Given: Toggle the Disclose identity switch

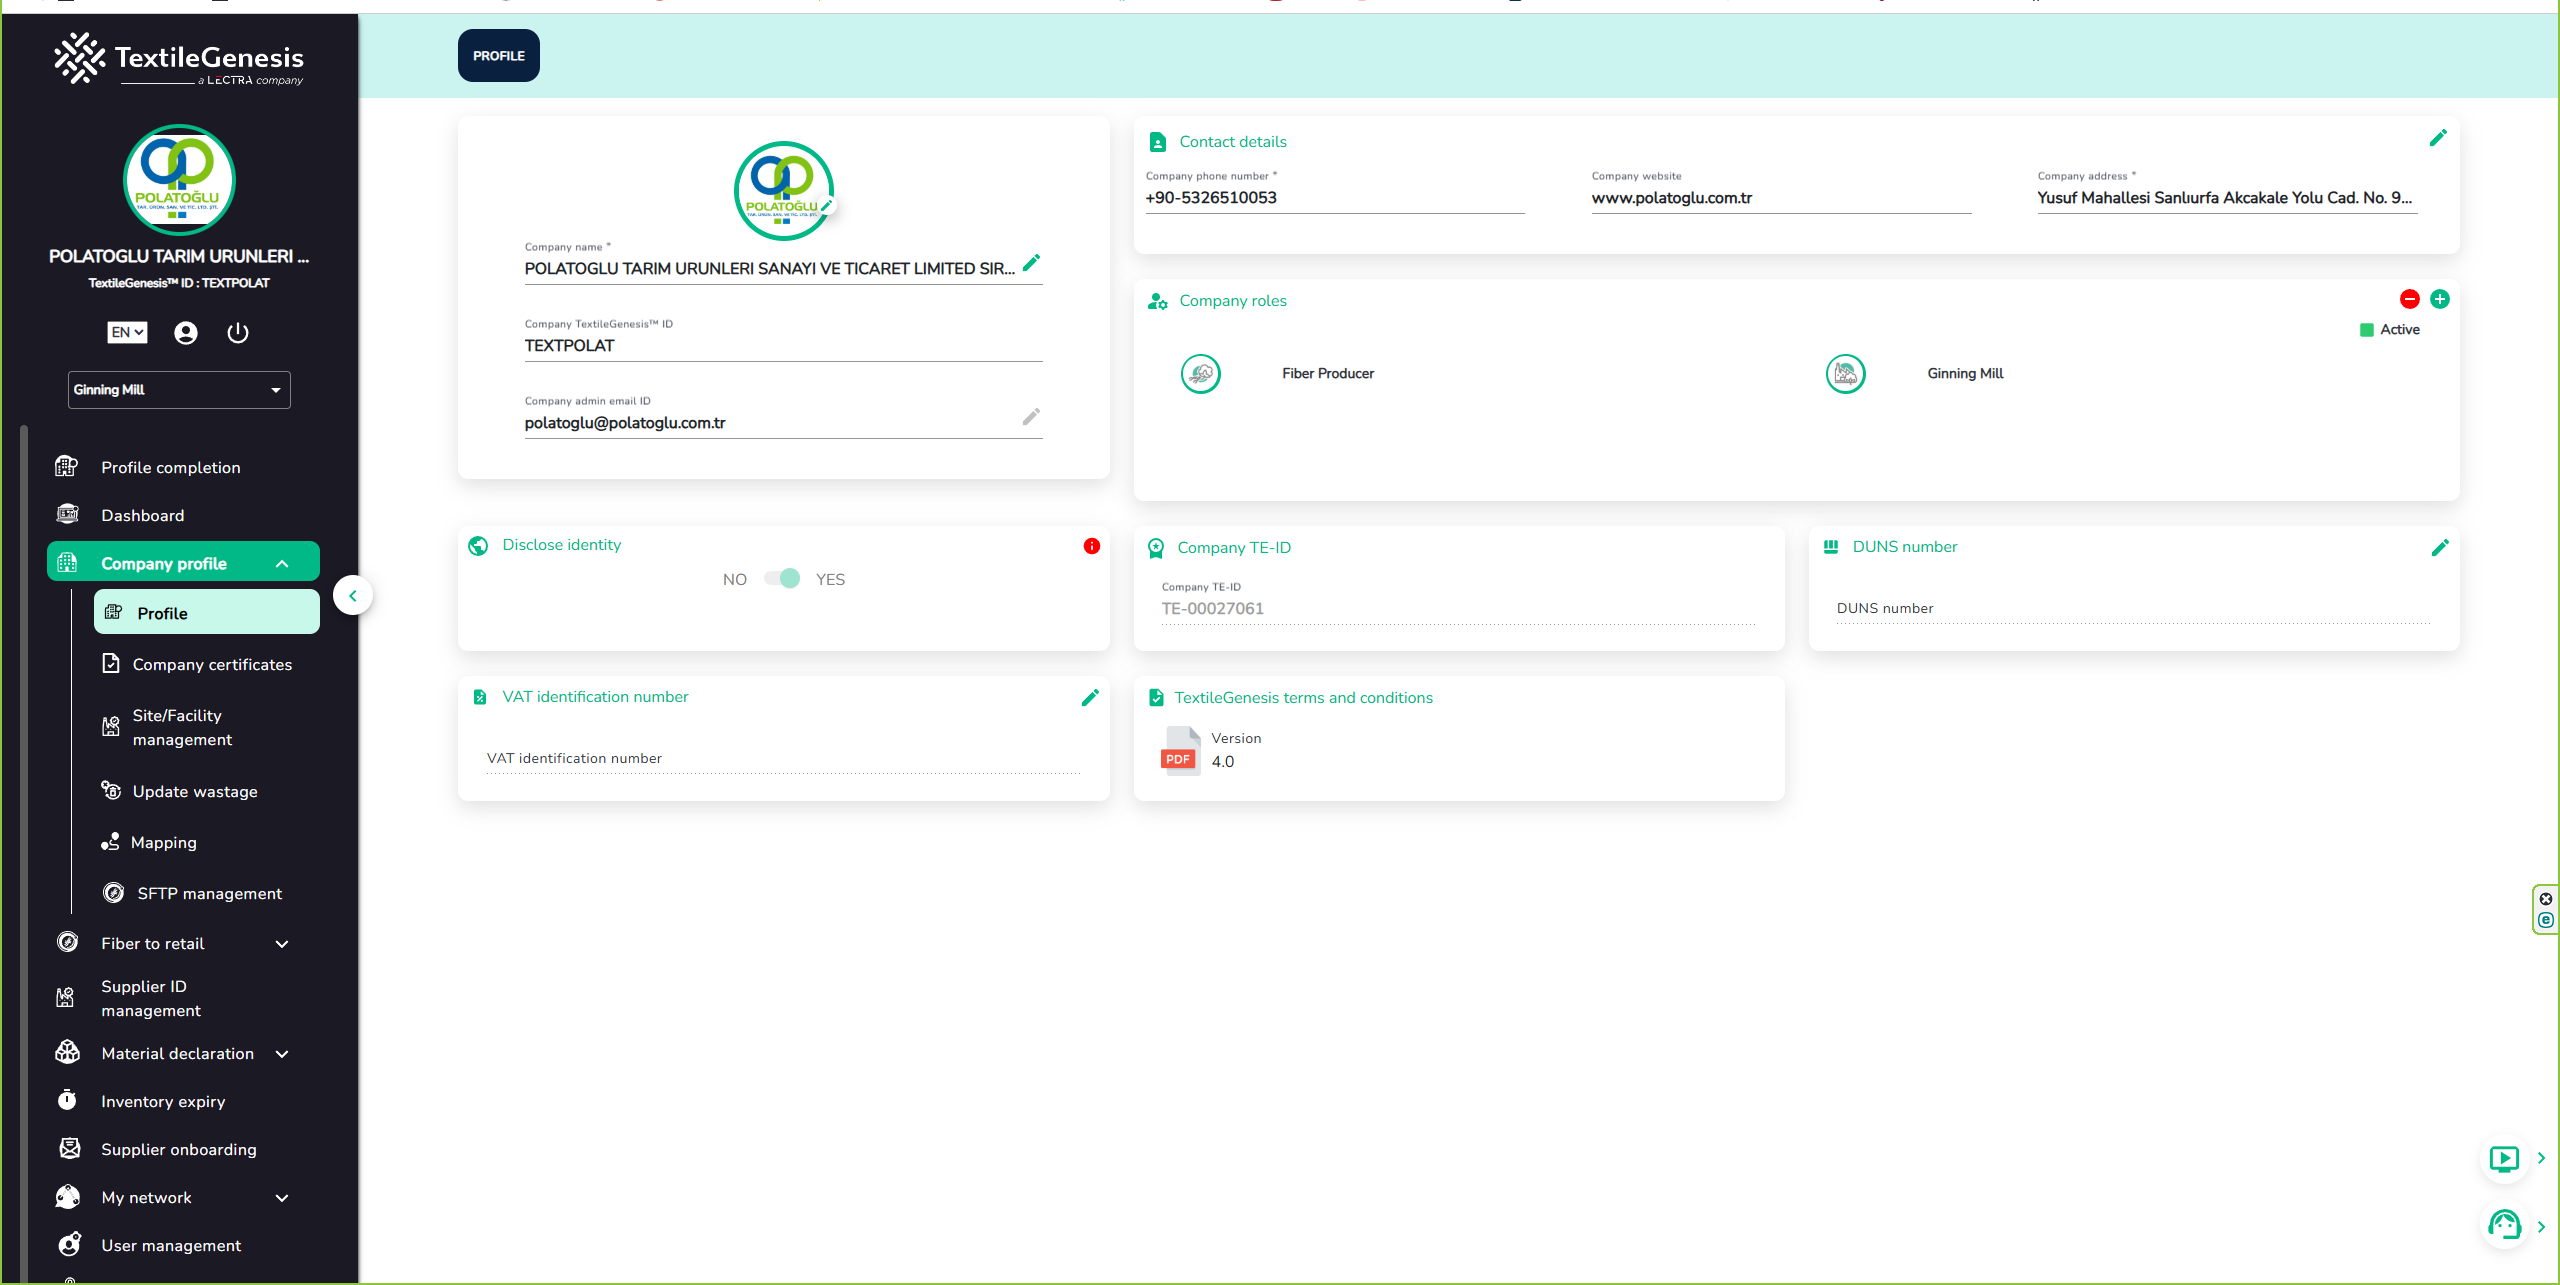Looking at the screenshot, I should coord(782,579).
